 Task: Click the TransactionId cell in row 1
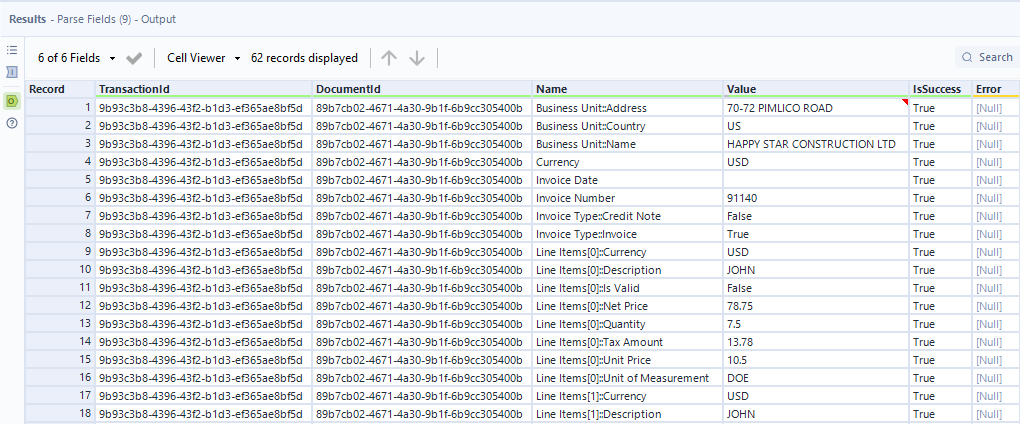point(204,108)
